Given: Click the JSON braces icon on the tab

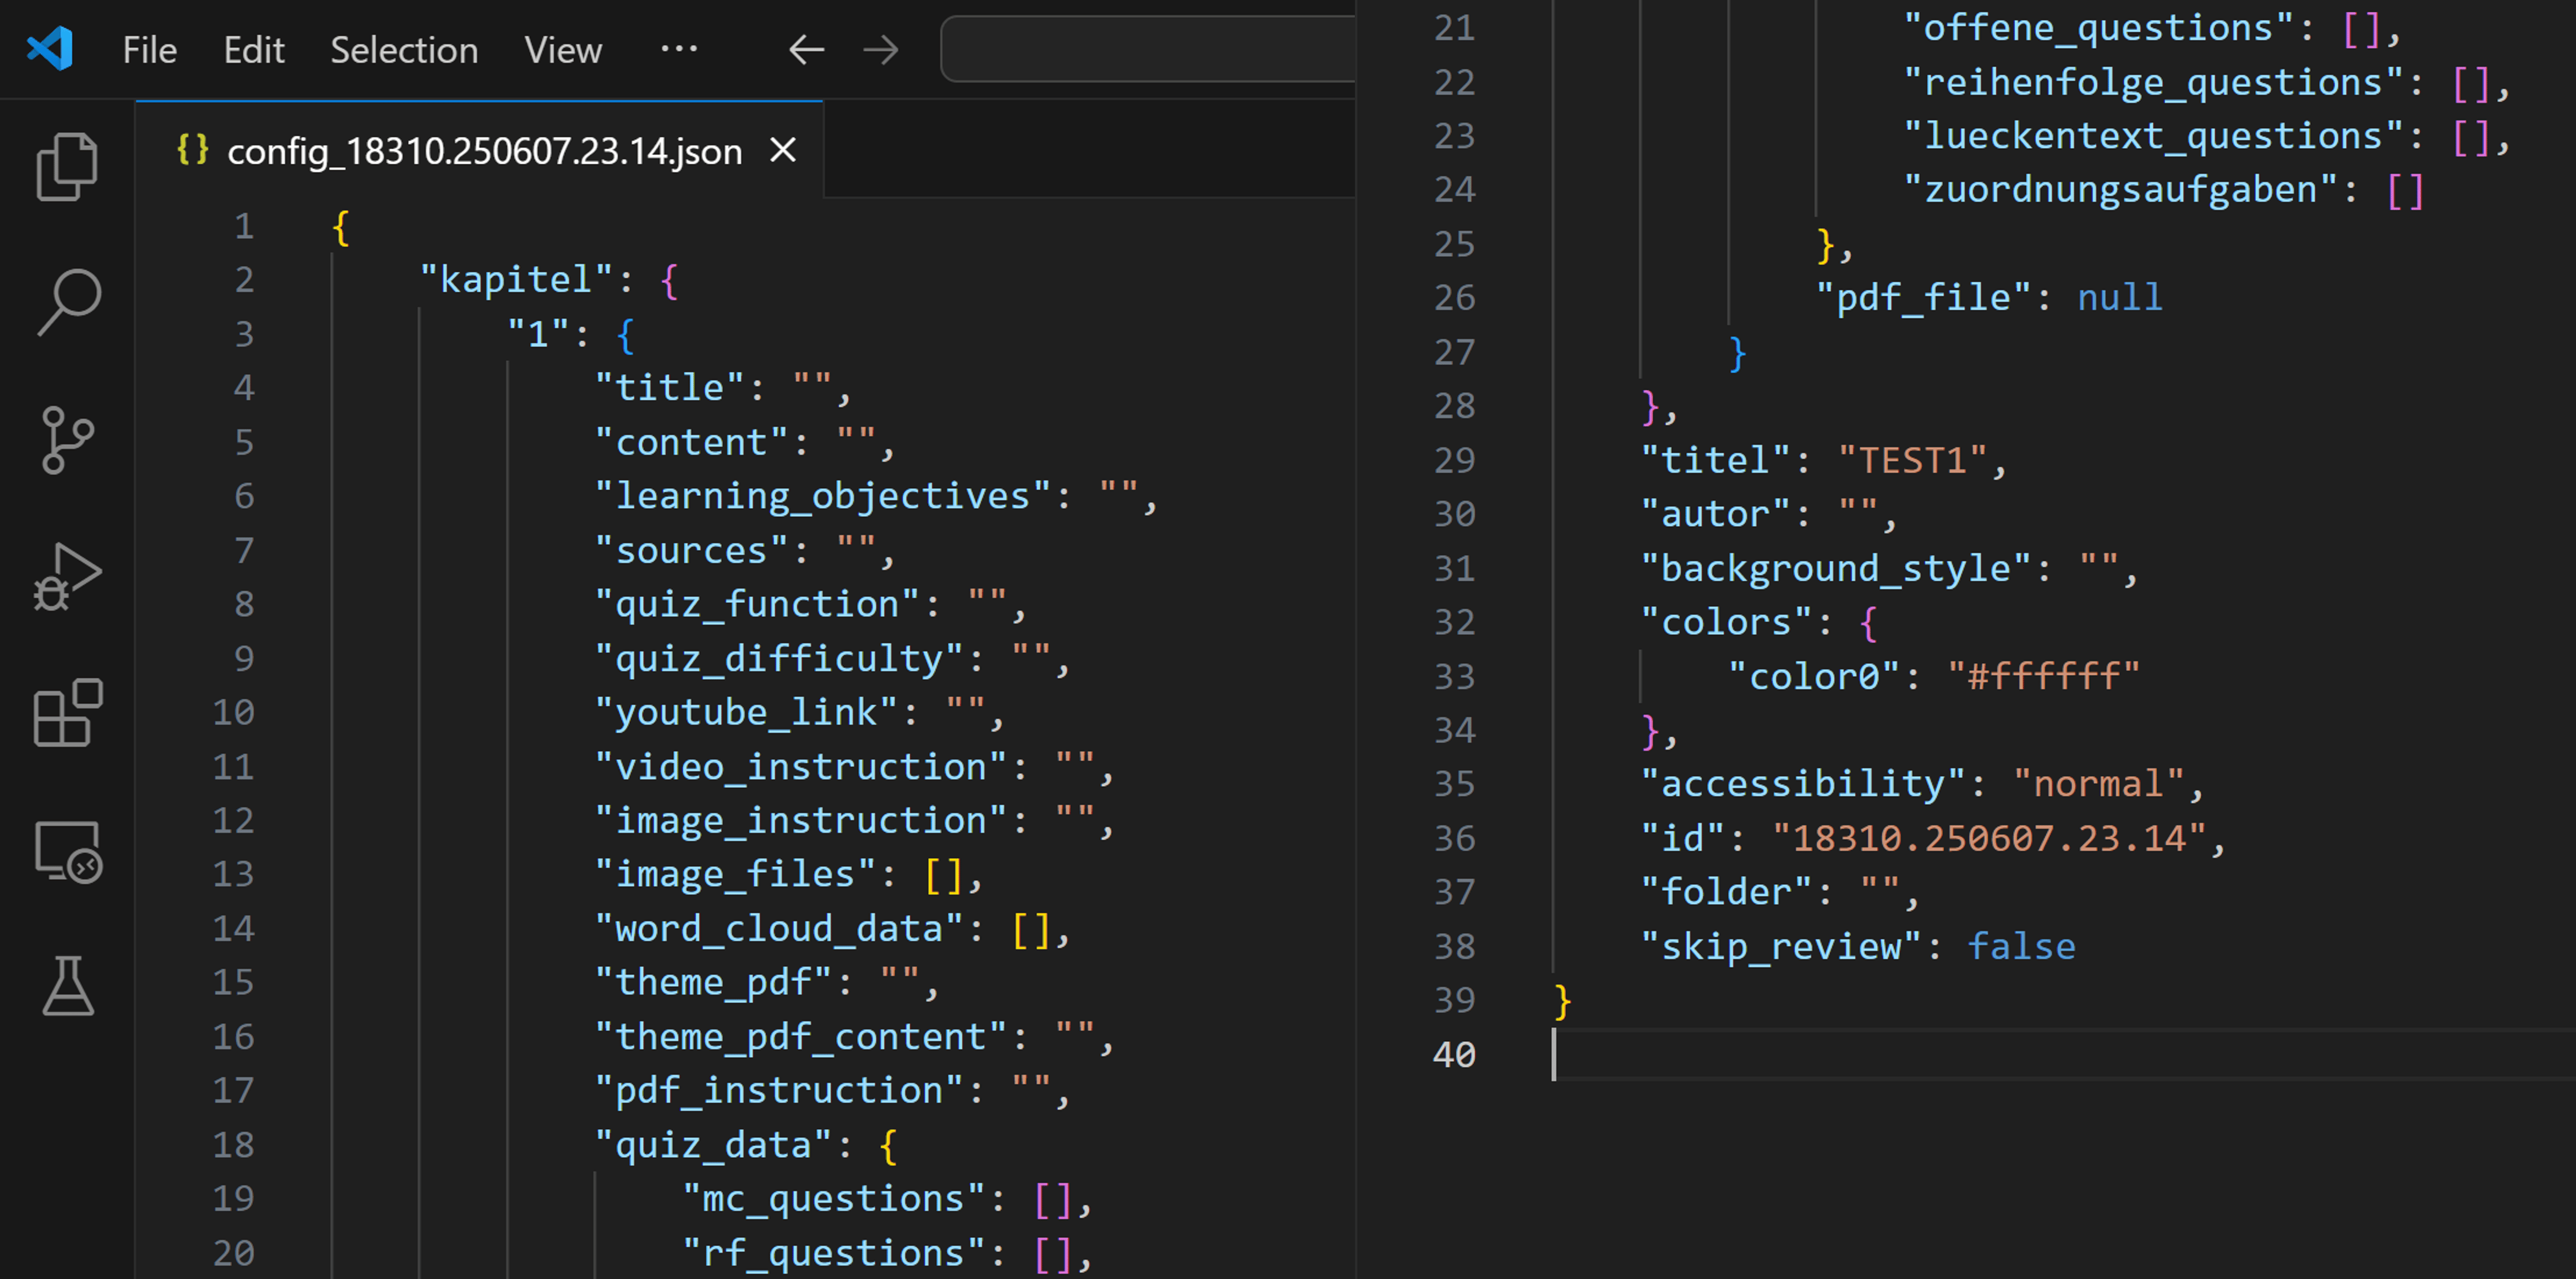Looking at the screenshot, I should coord(192,150).
